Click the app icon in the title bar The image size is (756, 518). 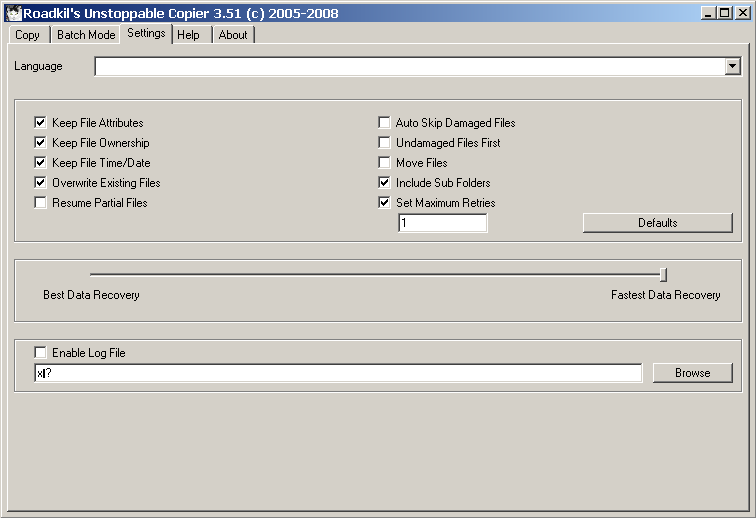pos(14,13)
